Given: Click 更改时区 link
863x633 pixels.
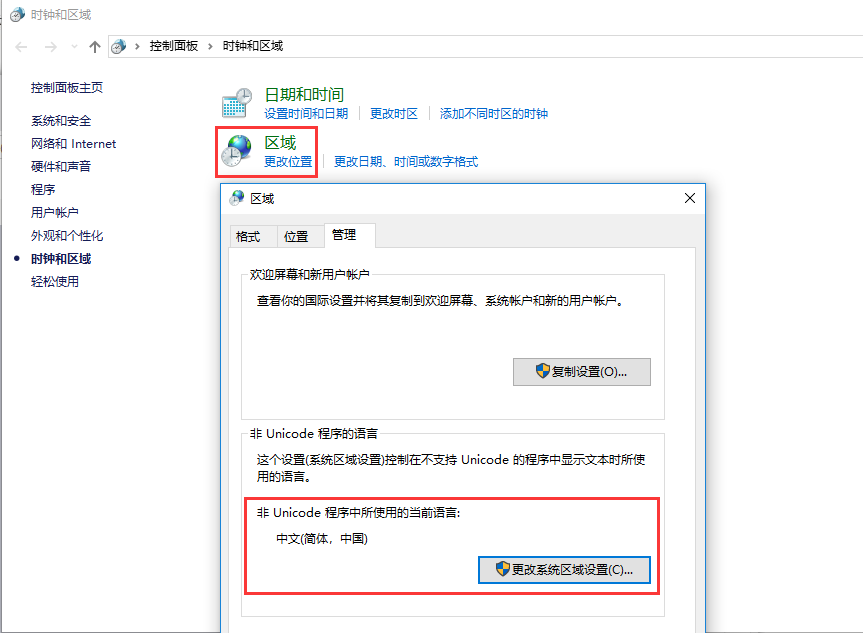Looking at the screenshot, I should pos(394,114).
